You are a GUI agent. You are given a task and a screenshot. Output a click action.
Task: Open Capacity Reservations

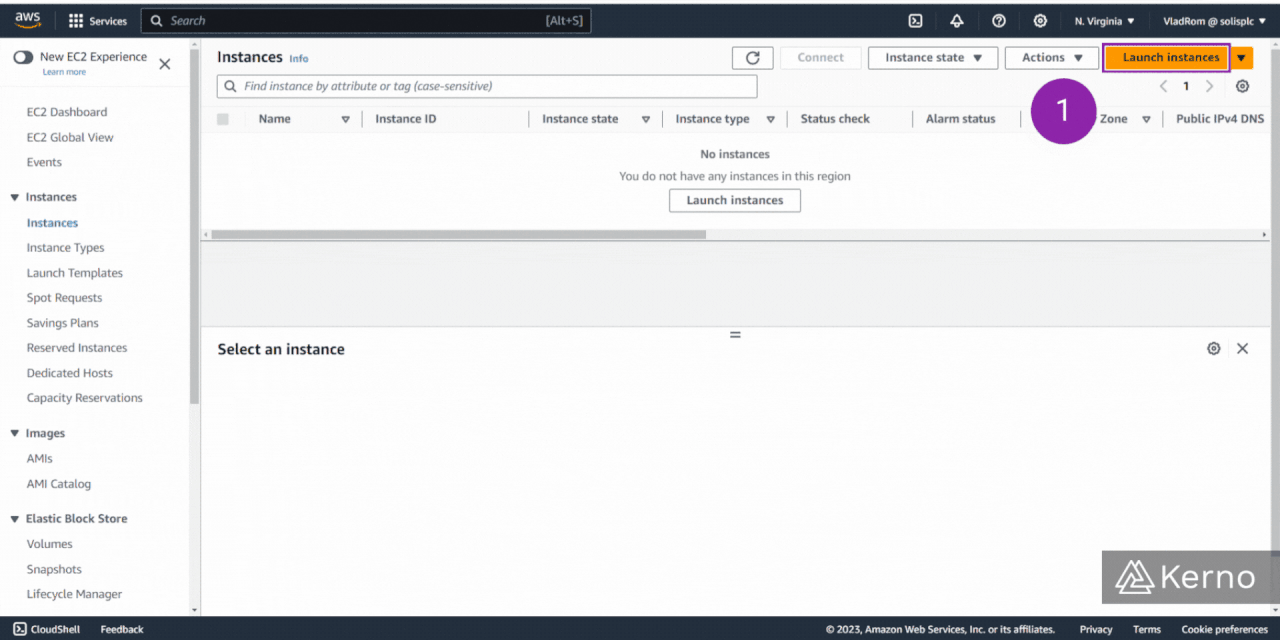(85, 398)
